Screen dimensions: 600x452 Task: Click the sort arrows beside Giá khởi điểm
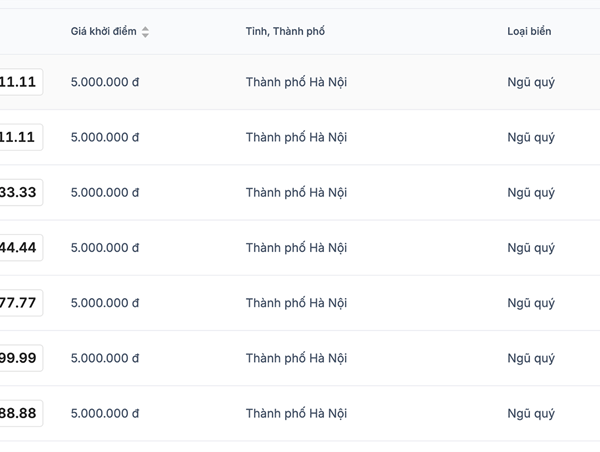click(145, 32)
